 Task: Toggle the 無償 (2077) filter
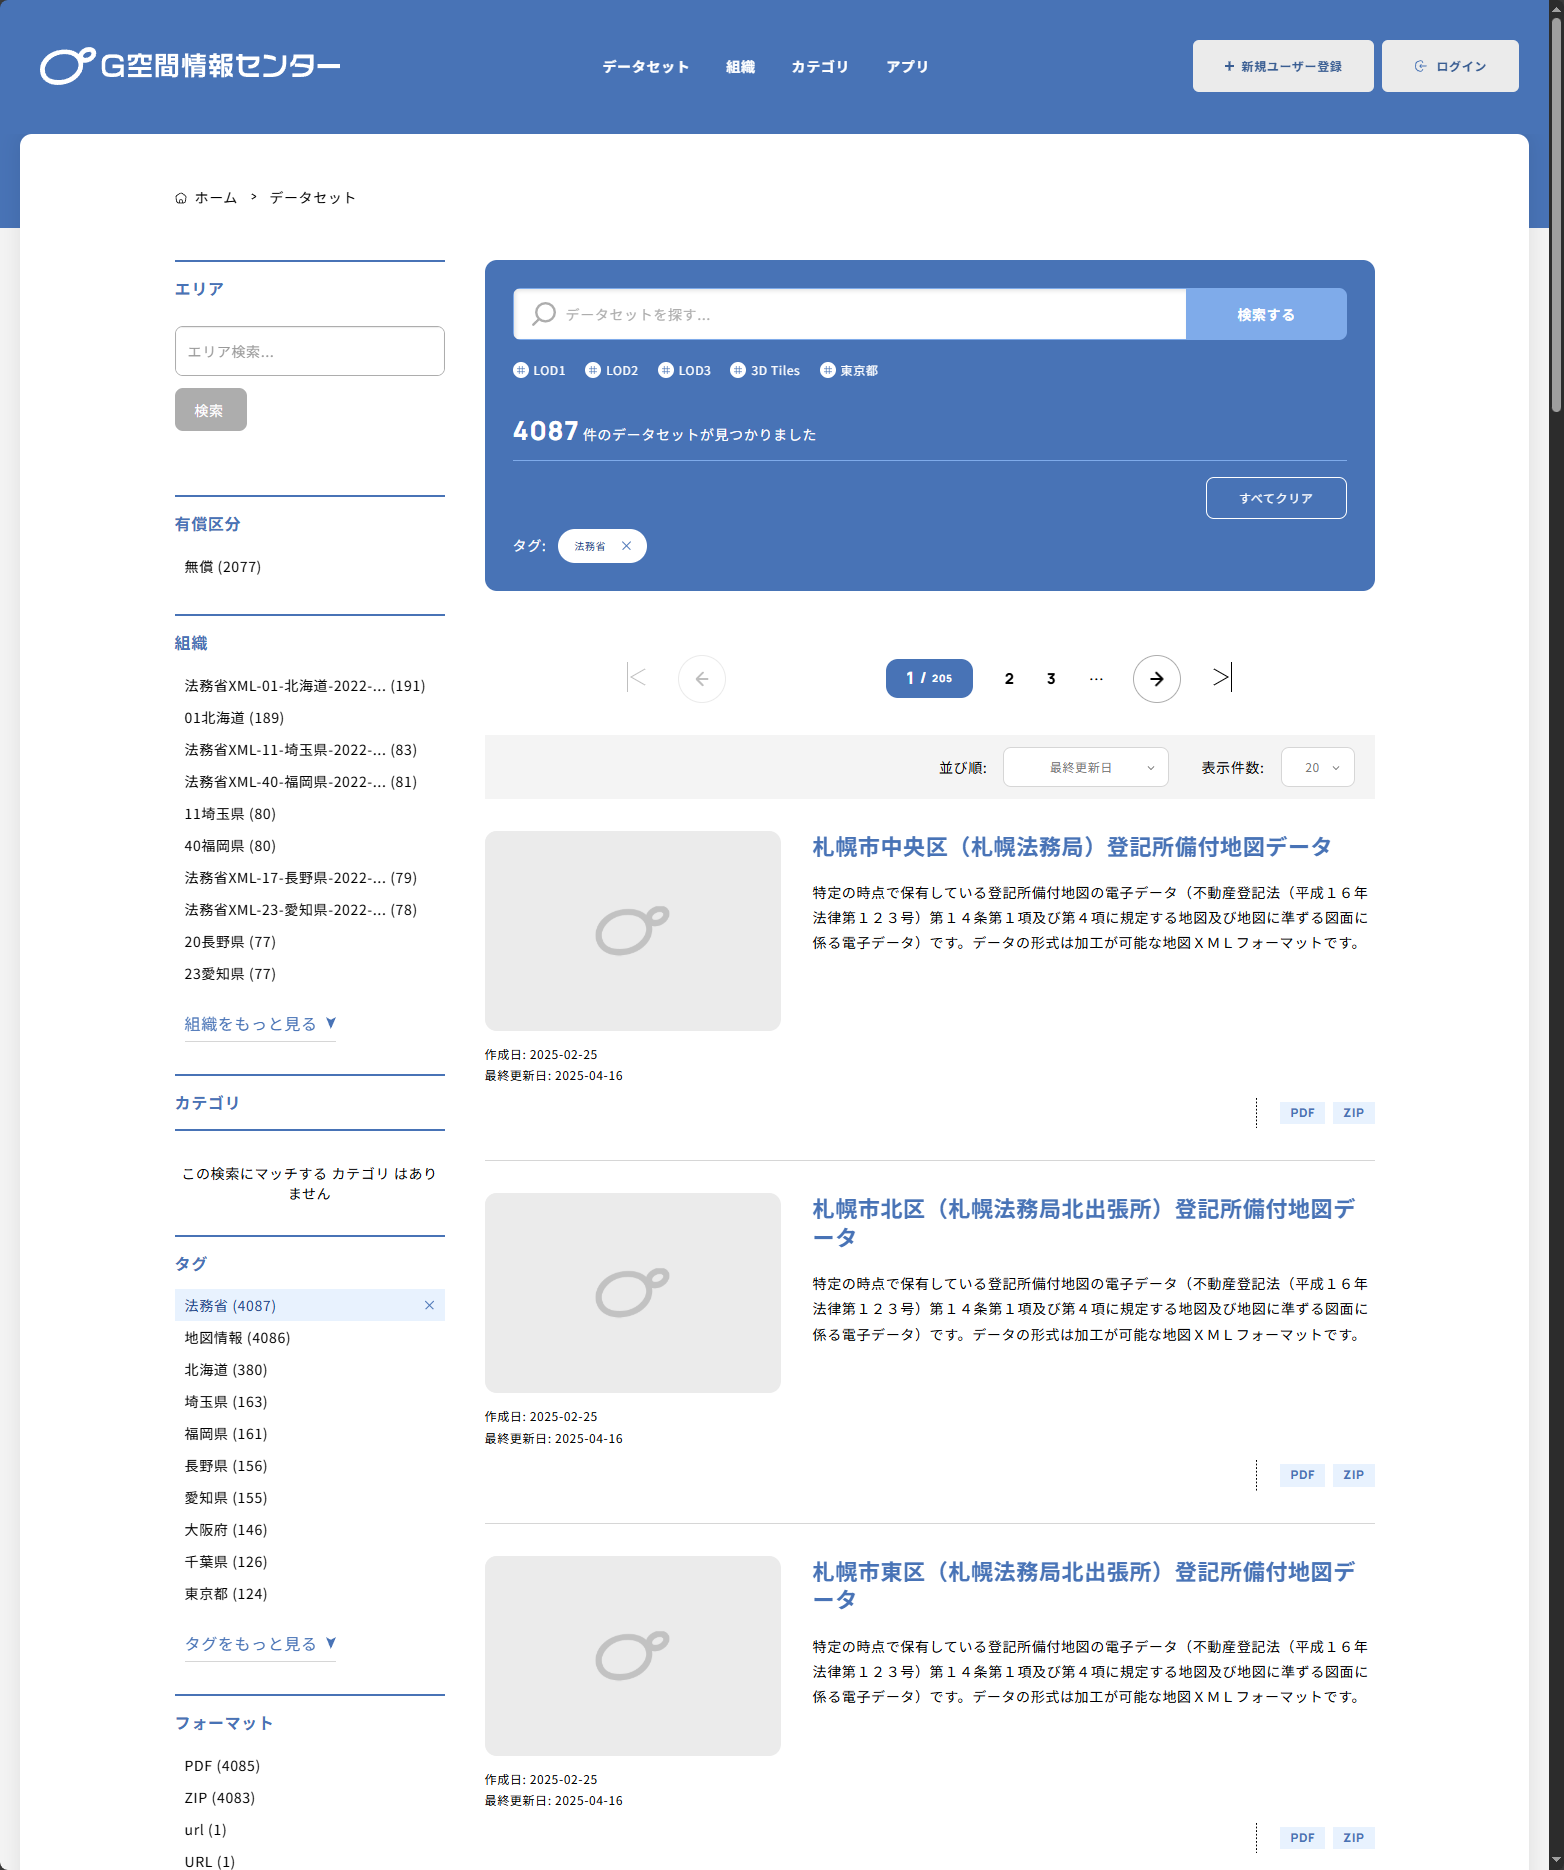coord(223,567)
